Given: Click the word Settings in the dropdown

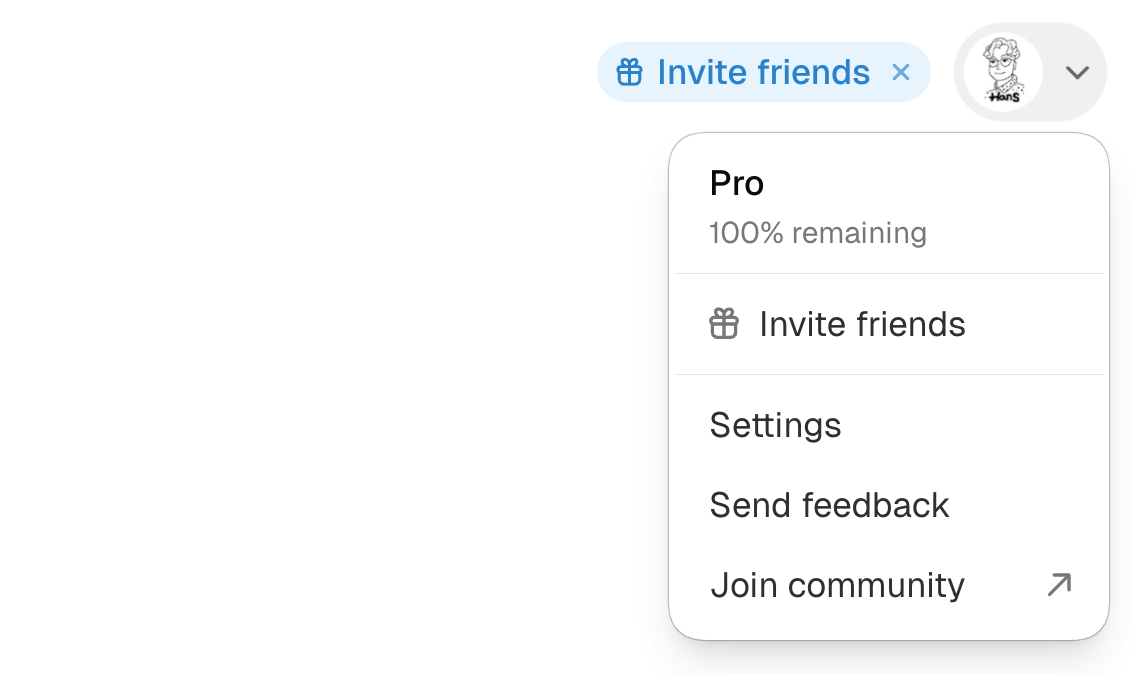Looking at the screenshot, I should click(775, 426).
